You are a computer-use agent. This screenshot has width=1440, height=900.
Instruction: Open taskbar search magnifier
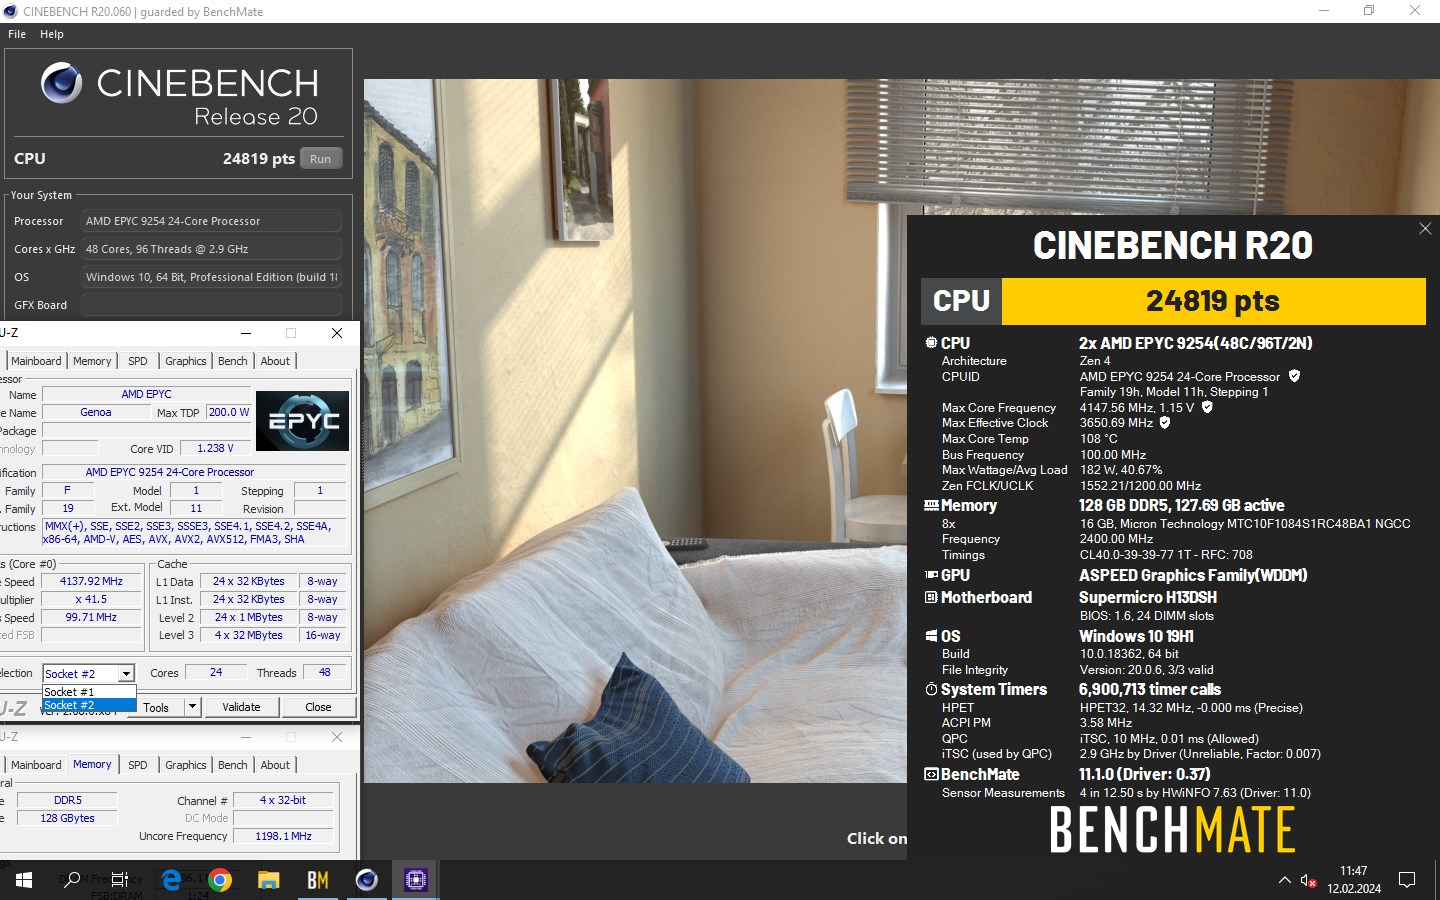point(72,880)
